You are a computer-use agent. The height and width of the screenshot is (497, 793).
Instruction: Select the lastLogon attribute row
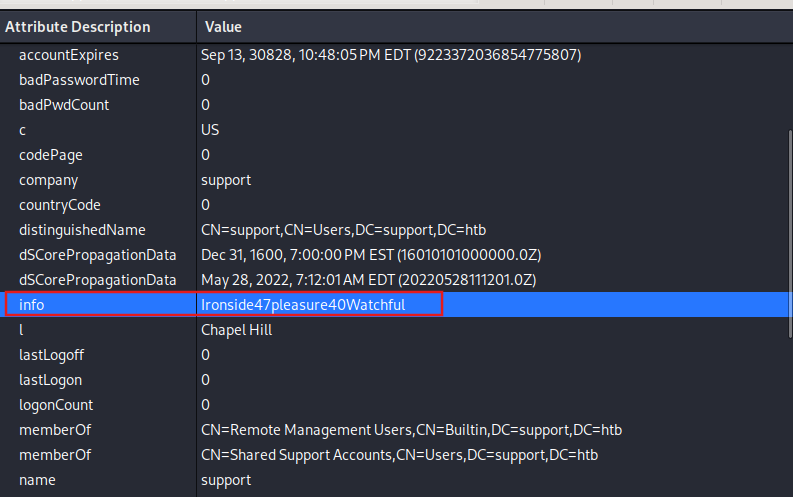(394, 380)
